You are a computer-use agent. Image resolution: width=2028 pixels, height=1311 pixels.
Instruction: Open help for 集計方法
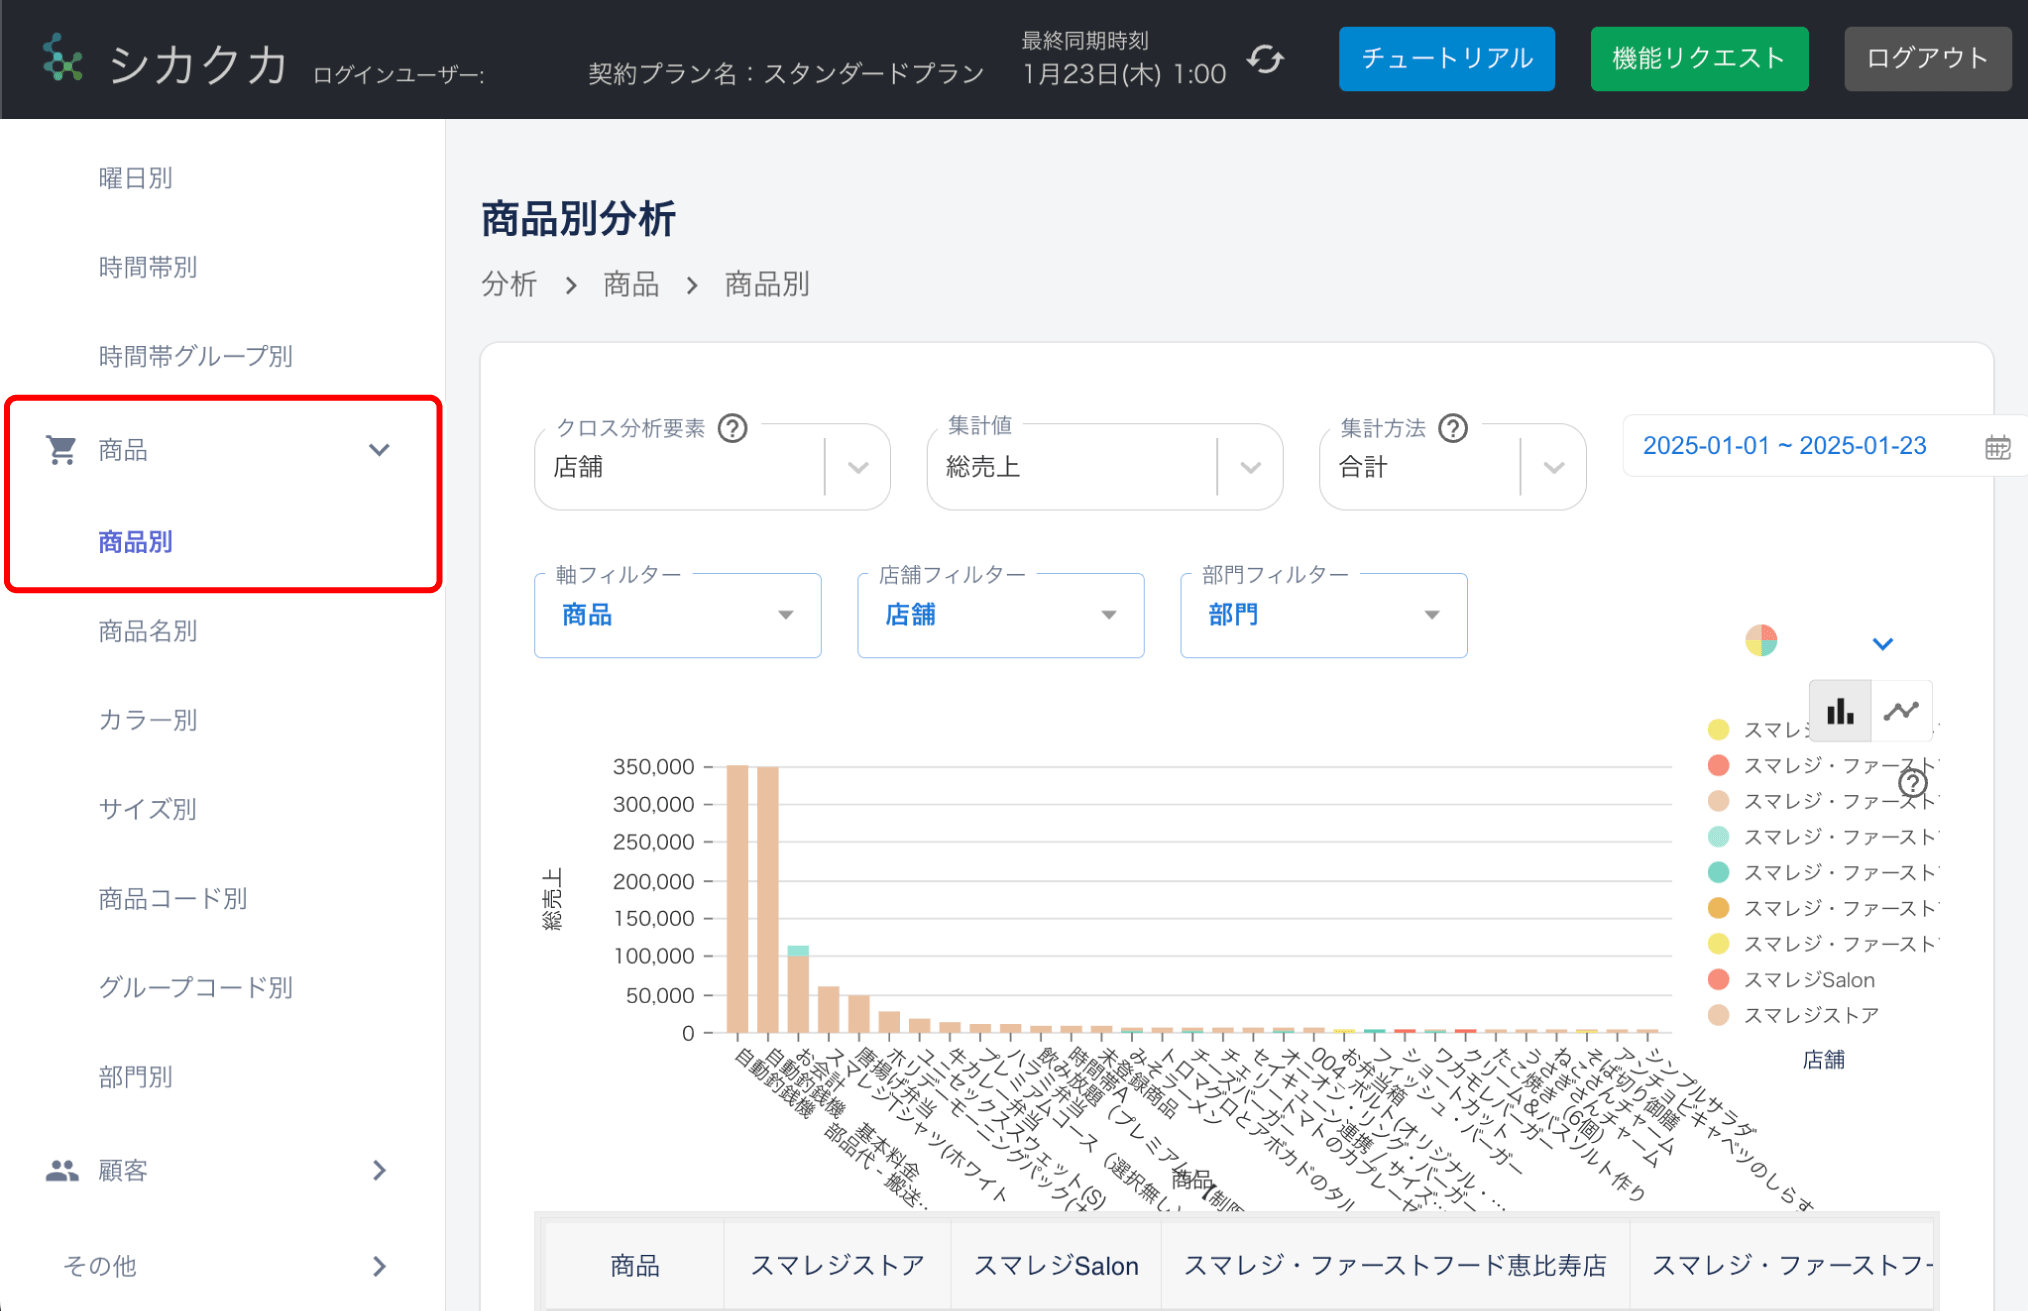point(1453,428)
